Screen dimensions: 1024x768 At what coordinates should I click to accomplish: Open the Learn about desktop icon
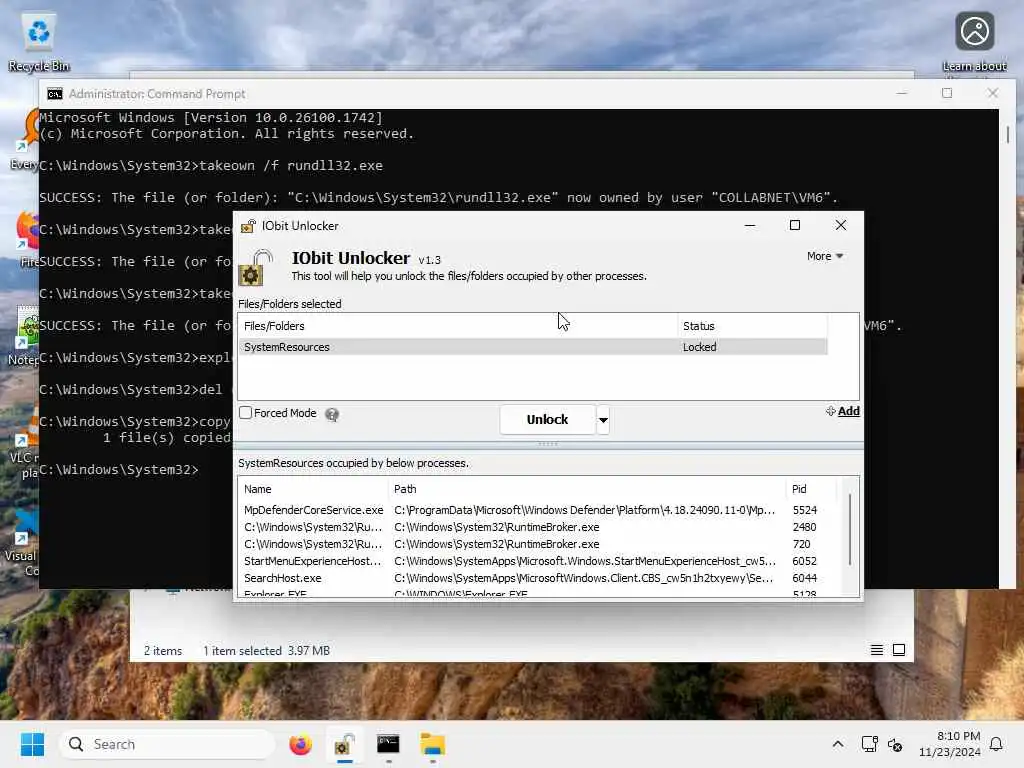point(974,42)
